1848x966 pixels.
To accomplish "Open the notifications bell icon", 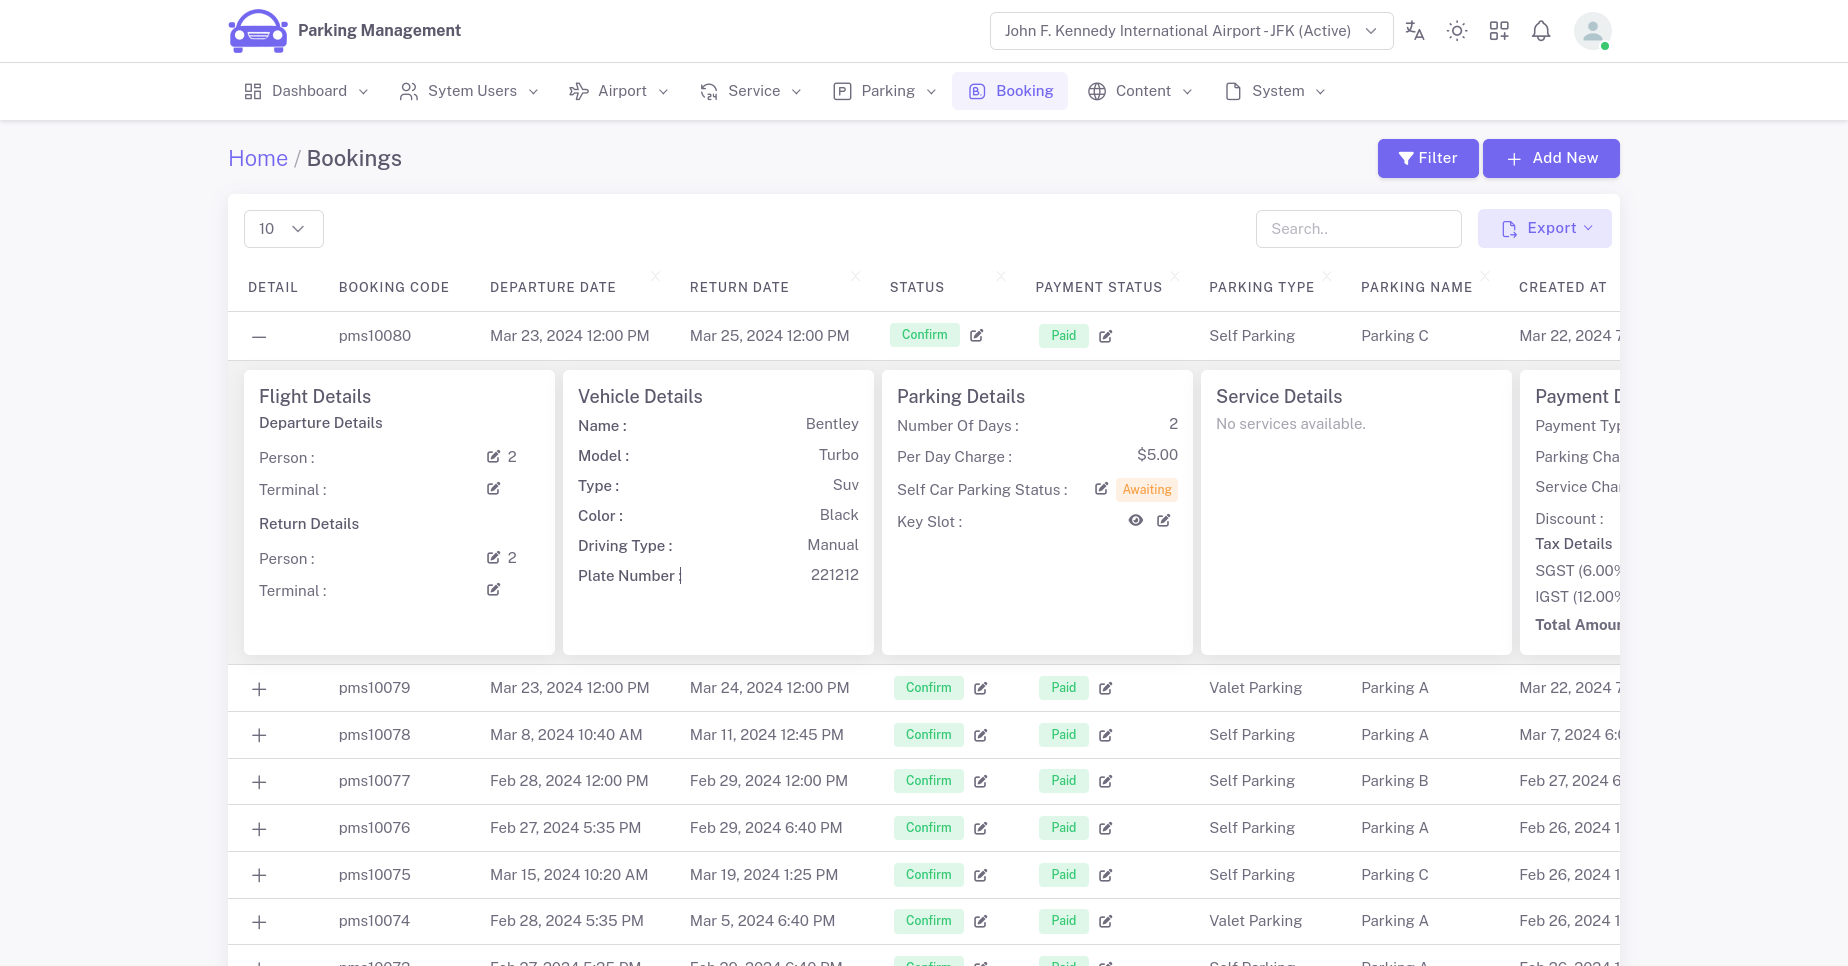I will click(1541, 31).
